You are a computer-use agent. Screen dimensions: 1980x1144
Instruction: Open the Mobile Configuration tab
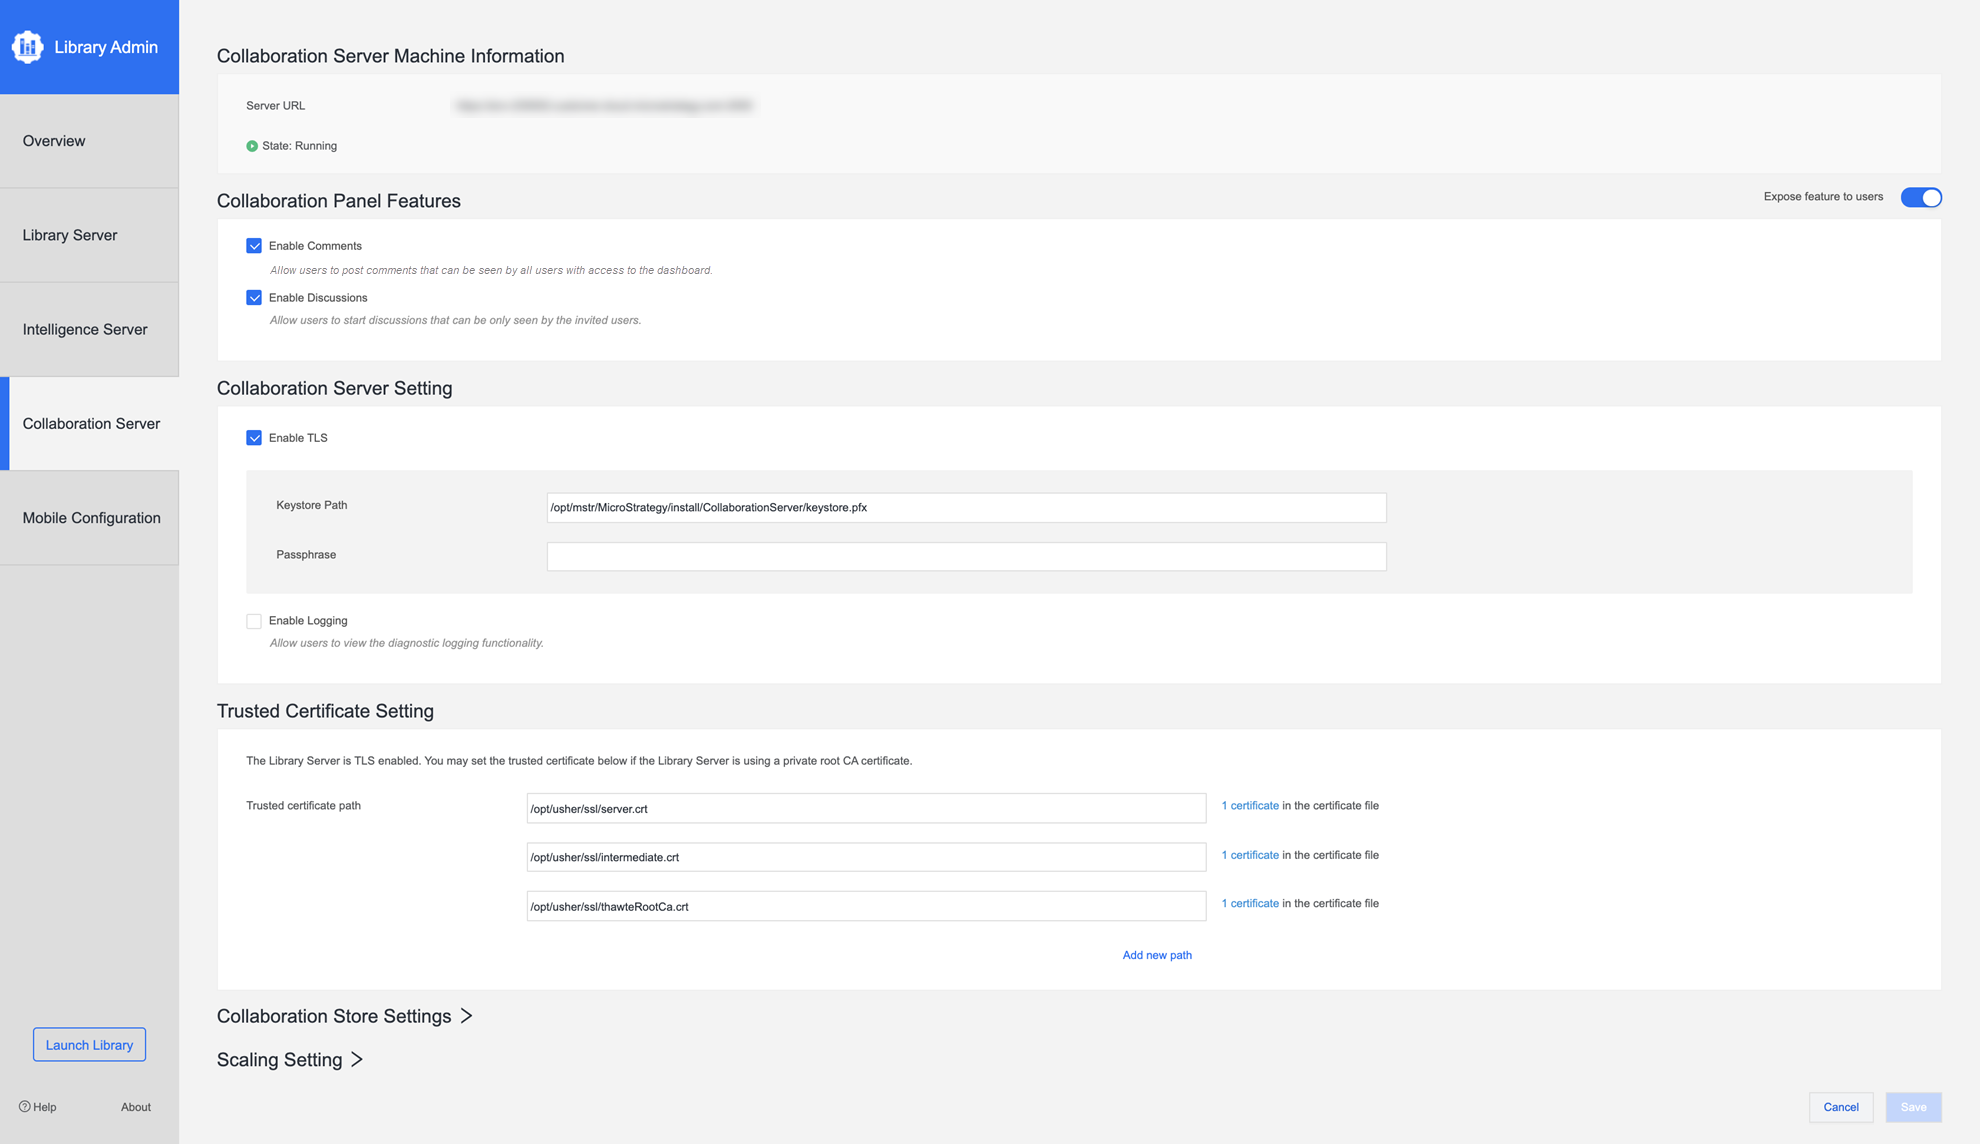point(89,518)
